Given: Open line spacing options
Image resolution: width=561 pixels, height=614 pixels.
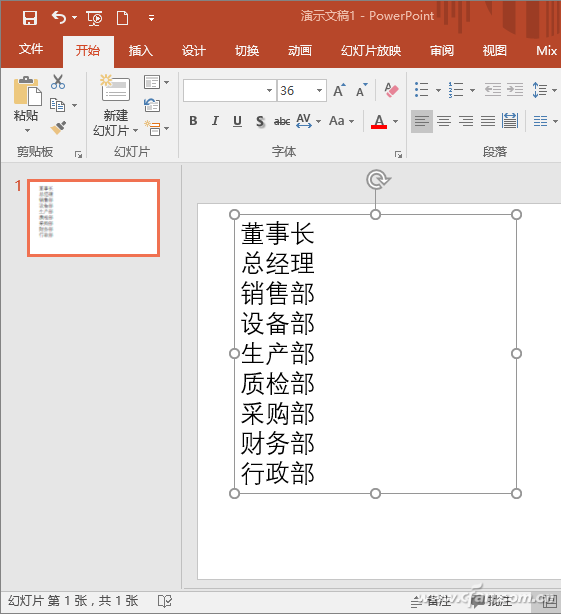Looking at the screenshot, I should pyautogui.click(x=544, y=90).
